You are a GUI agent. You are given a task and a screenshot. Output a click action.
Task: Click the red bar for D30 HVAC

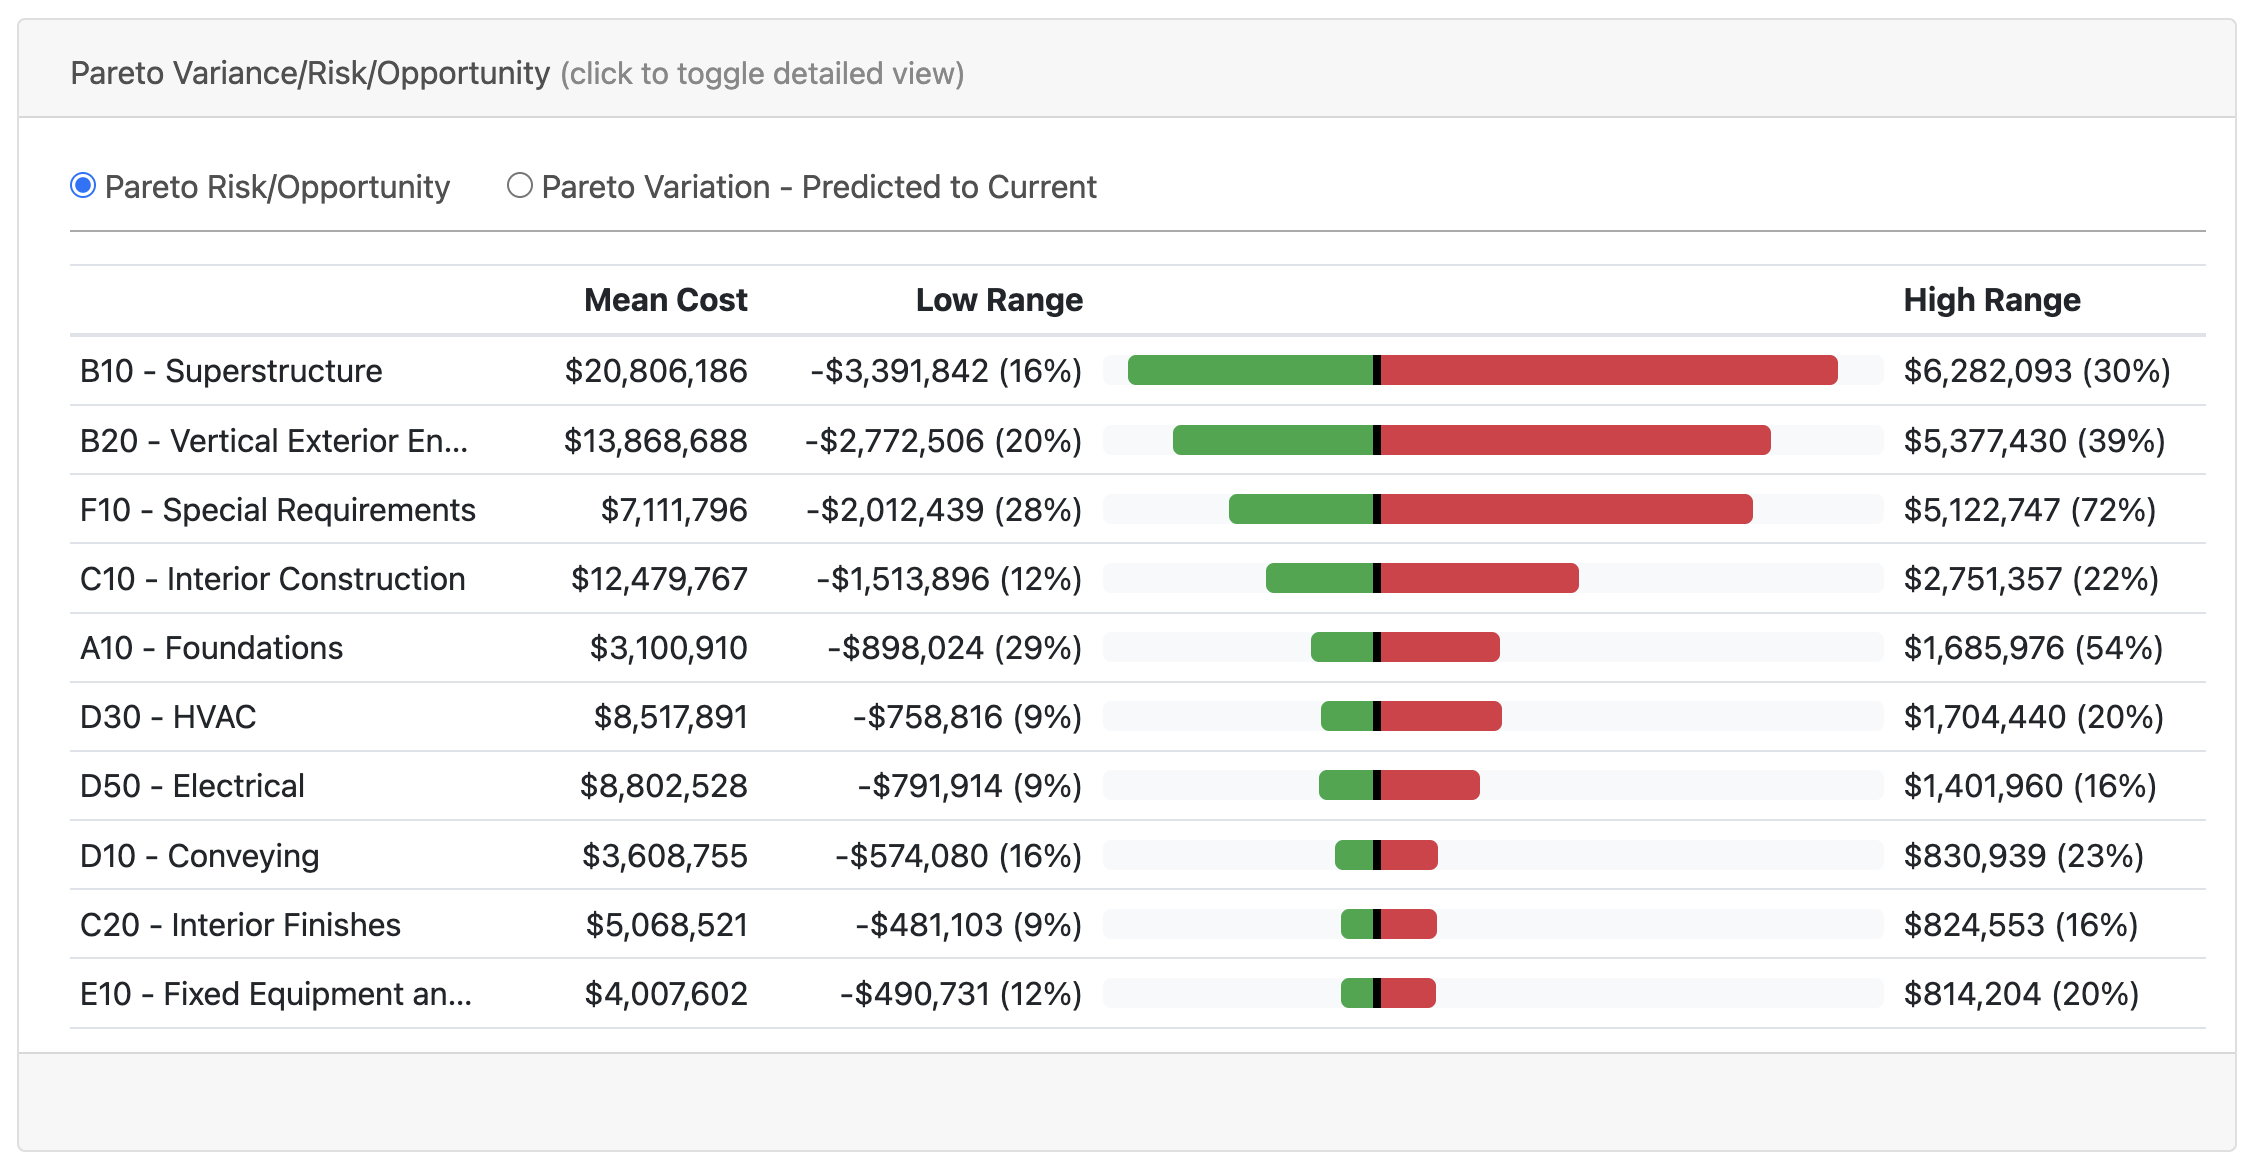pos(1440,716)
